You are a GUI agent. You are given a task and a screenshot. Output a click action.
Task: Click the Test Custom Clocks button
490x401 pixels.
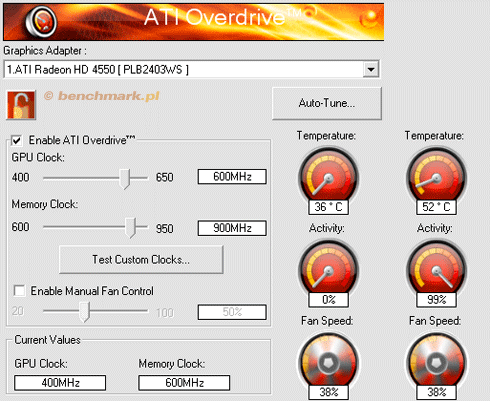click(141, 260)
